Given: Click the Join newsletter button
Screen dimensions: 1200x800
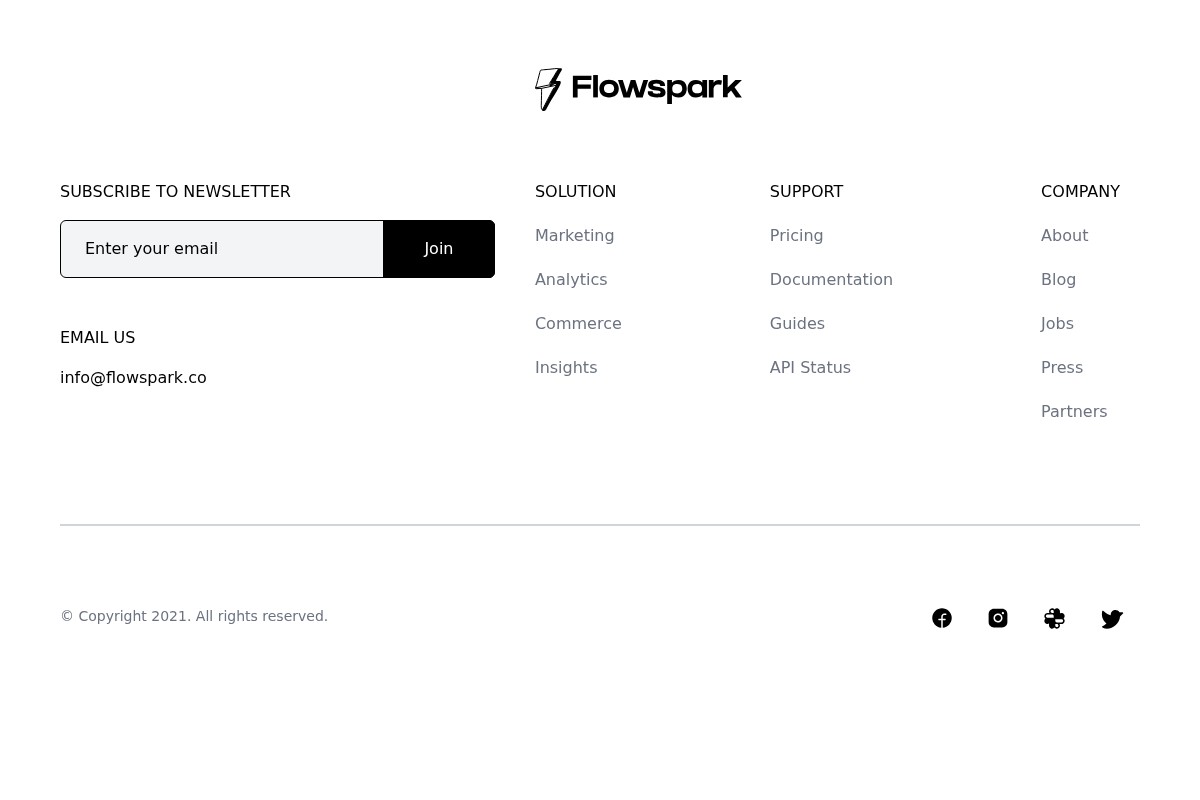Looking at the screenshot, I should click(x=438, y=248).
